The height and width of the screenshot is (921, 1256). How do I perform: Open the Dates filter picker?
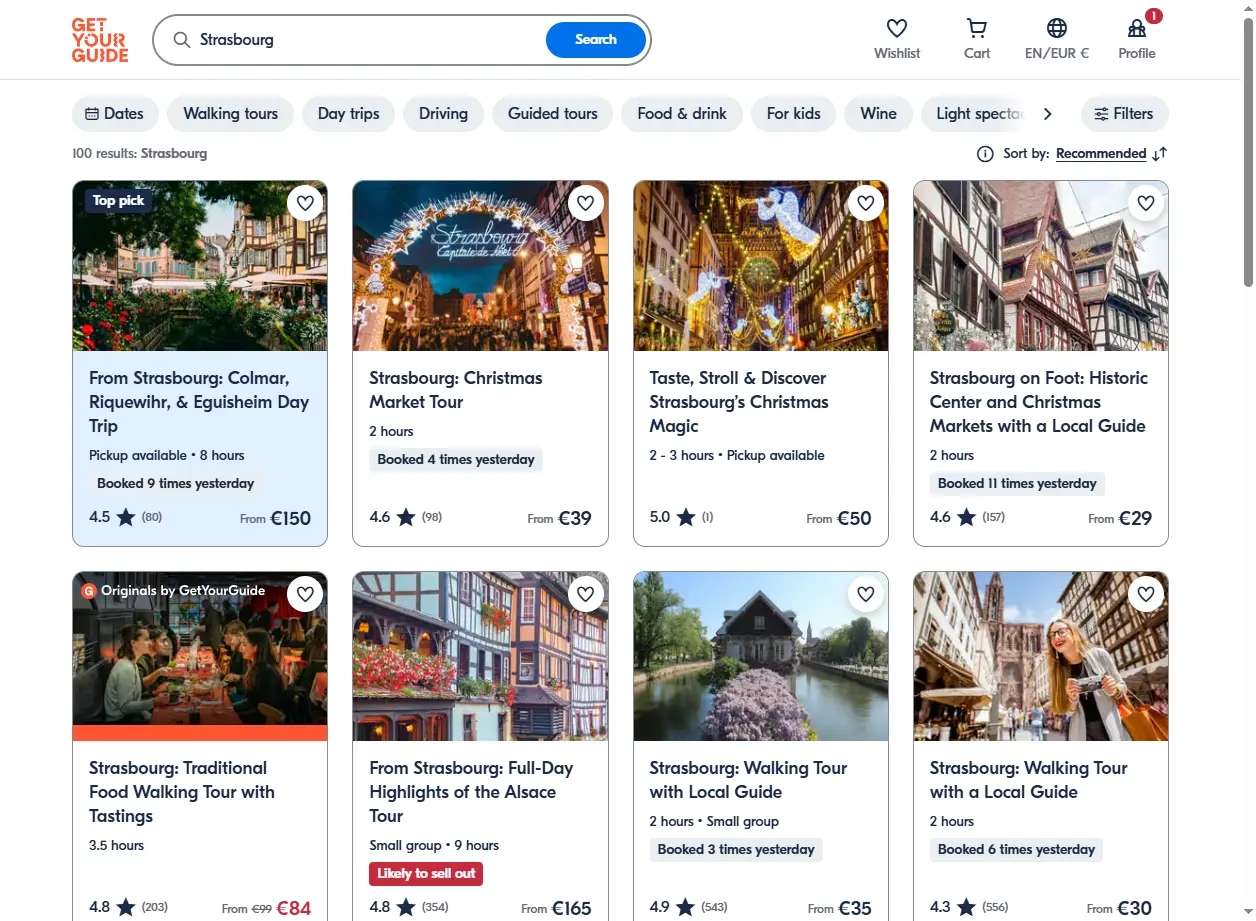point(115,114)
